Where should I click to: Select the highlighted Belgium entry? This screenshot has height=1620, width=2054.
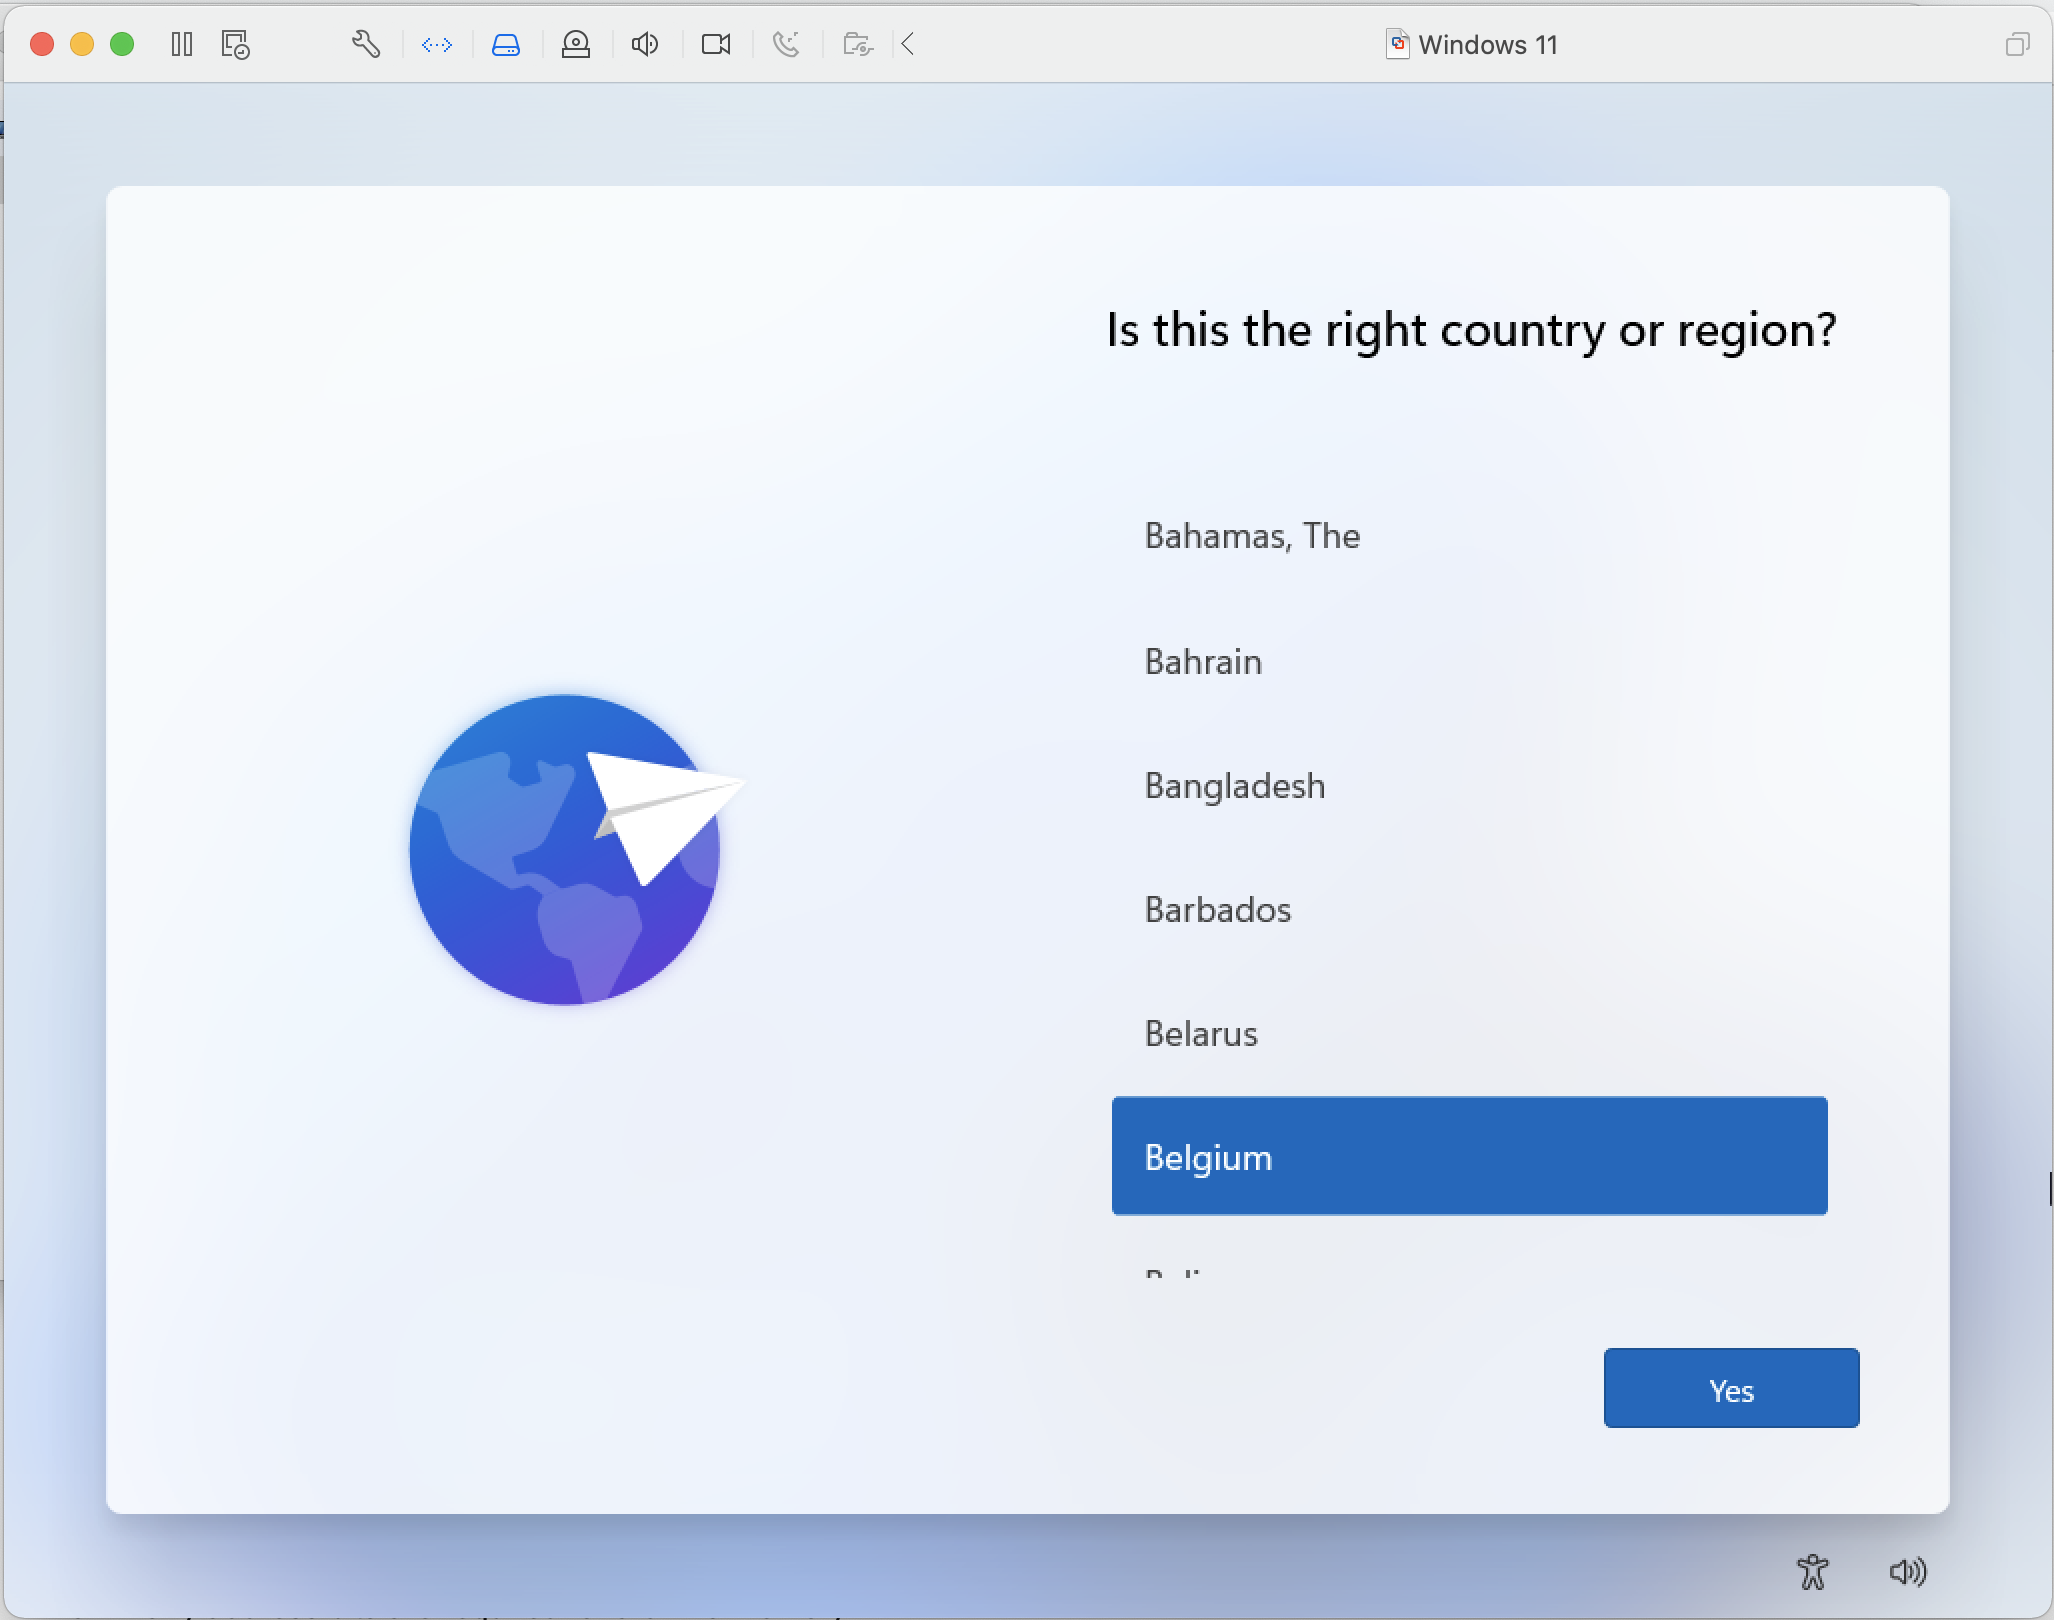(x=1468, y=1157)
